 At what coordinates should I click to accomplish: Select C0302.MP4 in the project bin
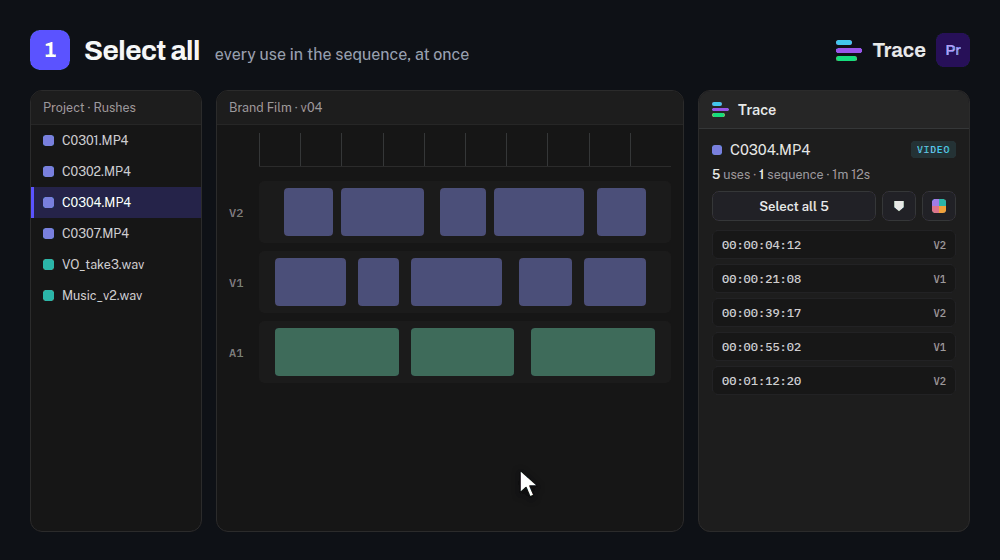[116, 172]
